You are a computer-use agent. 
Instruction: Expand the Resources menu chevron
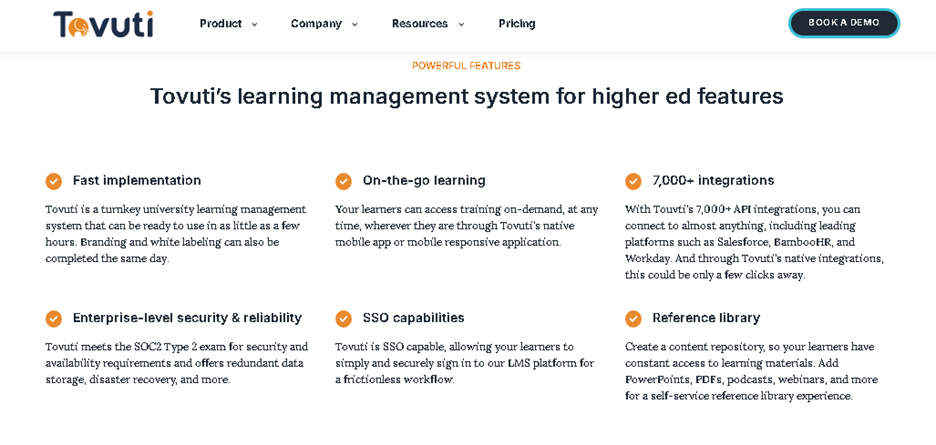click(x=461, y=24)
